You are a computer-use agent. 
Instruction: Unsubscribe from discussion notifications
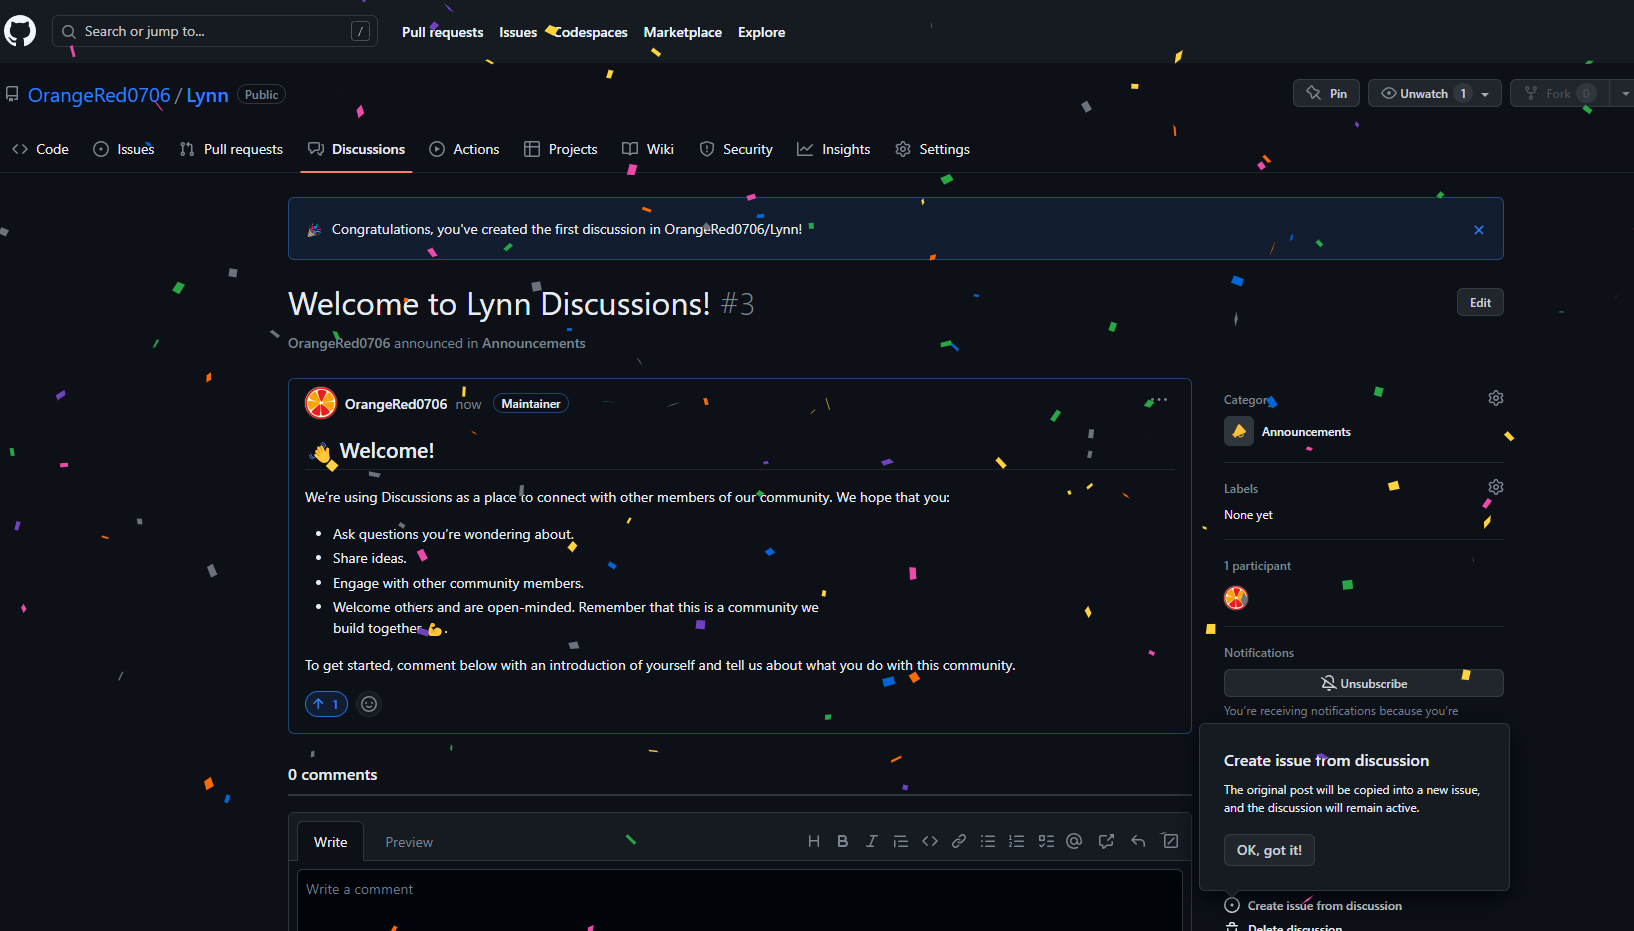(1363, 683)
